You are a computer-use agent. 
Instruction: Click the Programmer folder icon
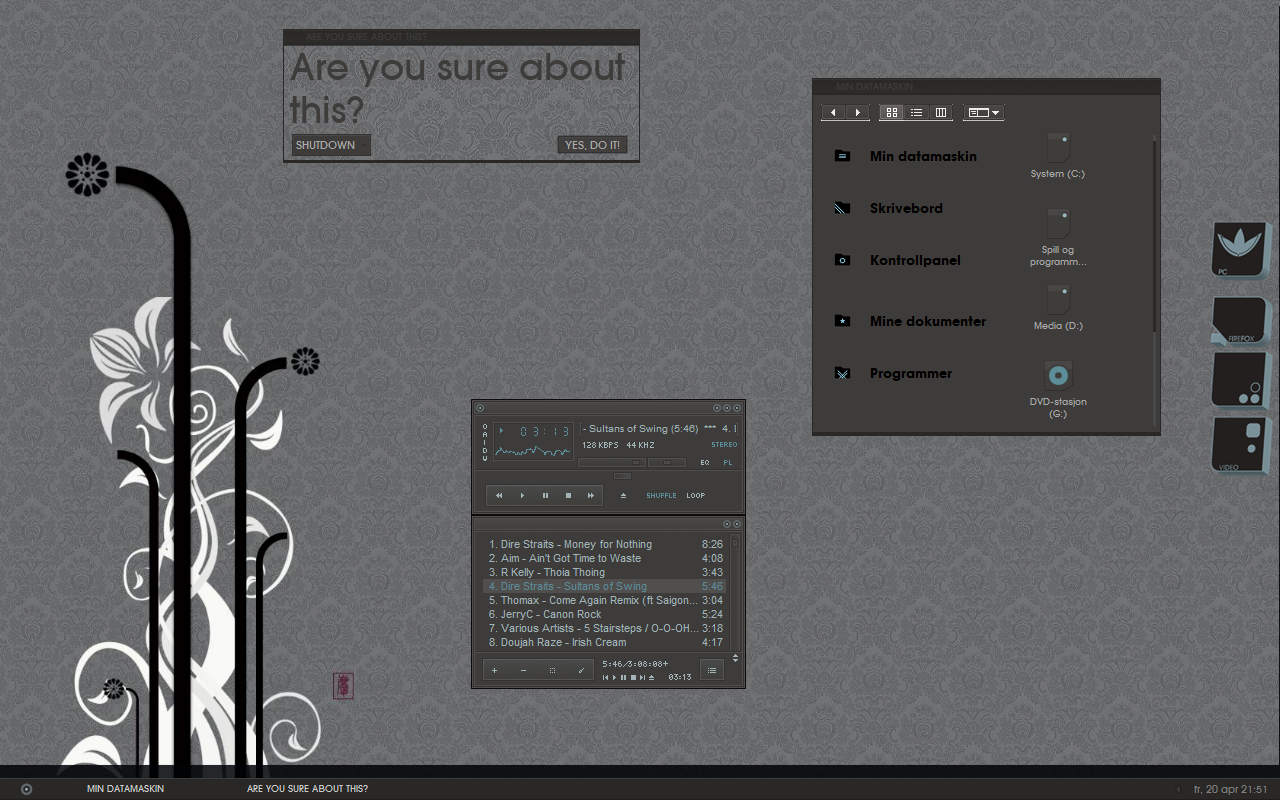point(843,373)
